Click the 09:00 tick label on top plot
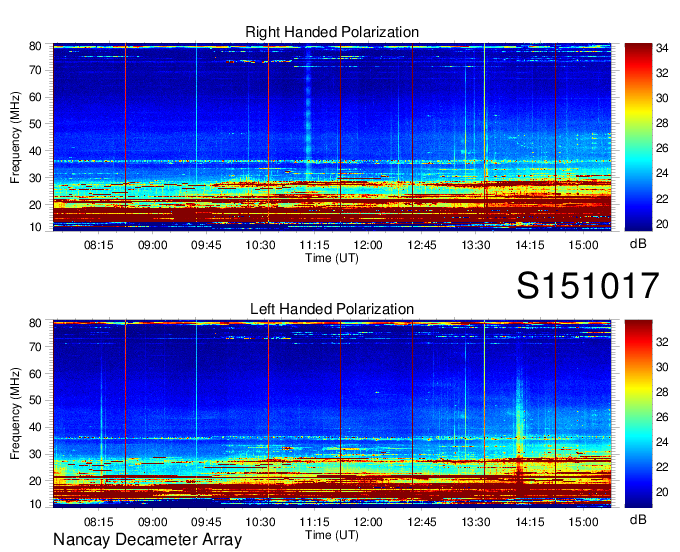 [153, 245]
